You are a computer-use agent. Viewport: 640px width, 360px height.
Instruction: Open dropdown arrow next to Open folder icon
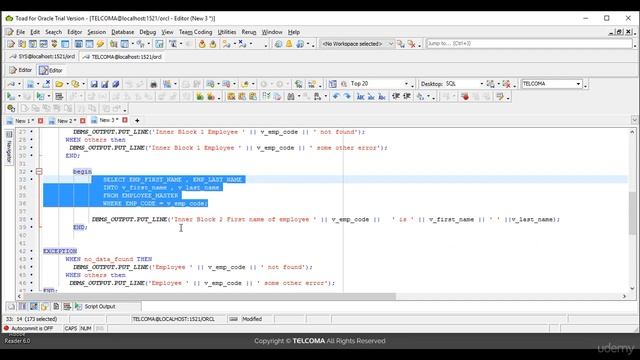67,84
